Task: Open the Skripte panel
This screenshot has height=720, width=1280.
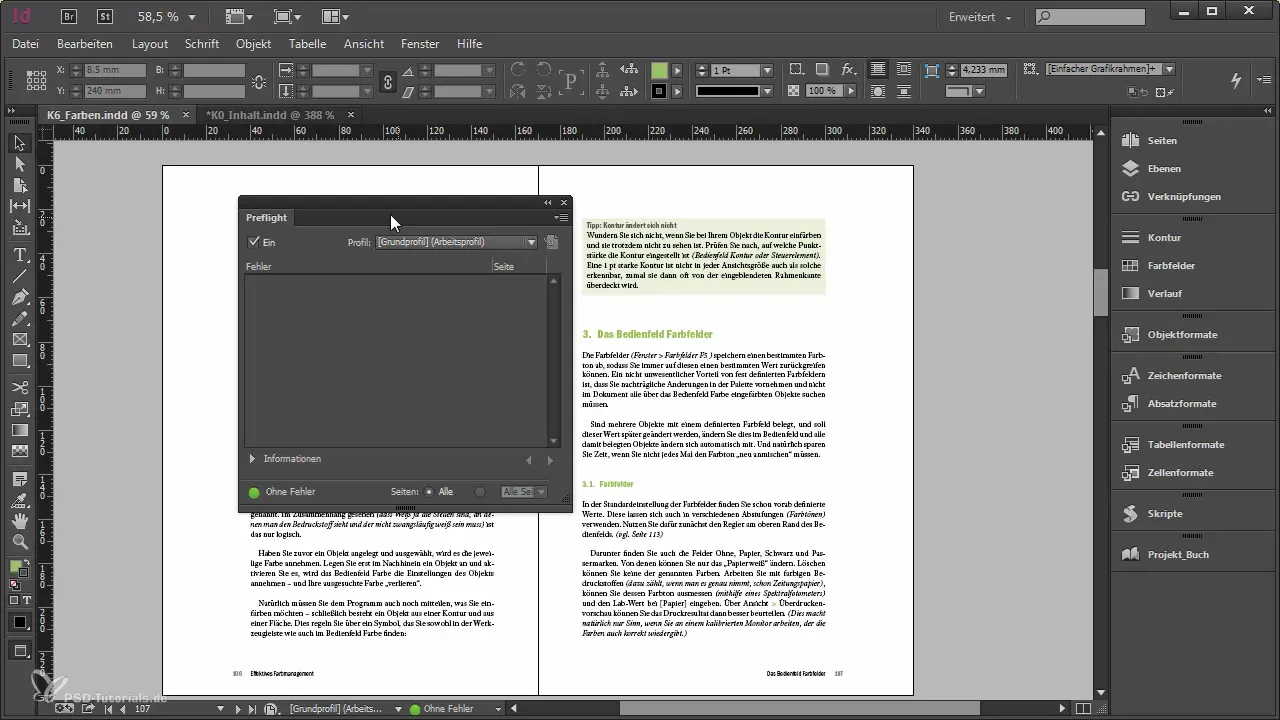Action: pyautogui.click(x=1165, y=513)
